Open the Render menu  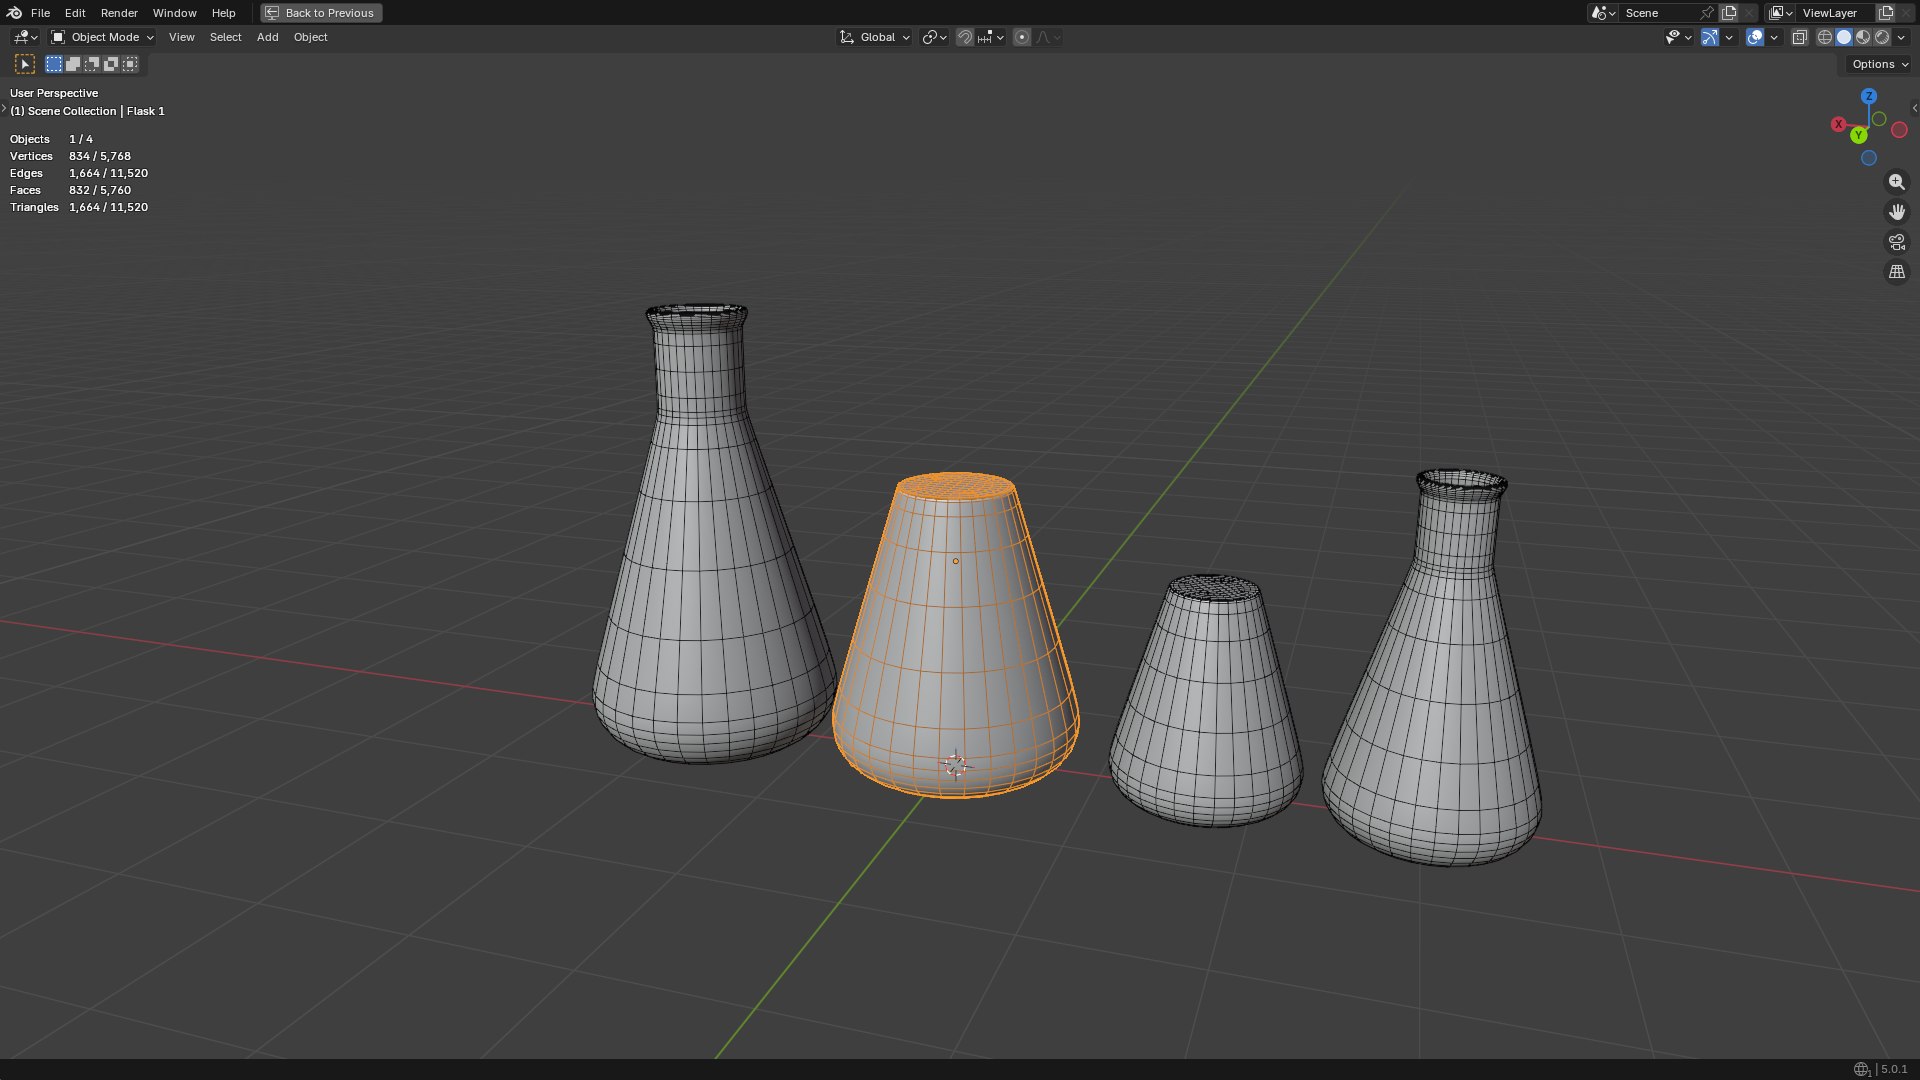119,13
